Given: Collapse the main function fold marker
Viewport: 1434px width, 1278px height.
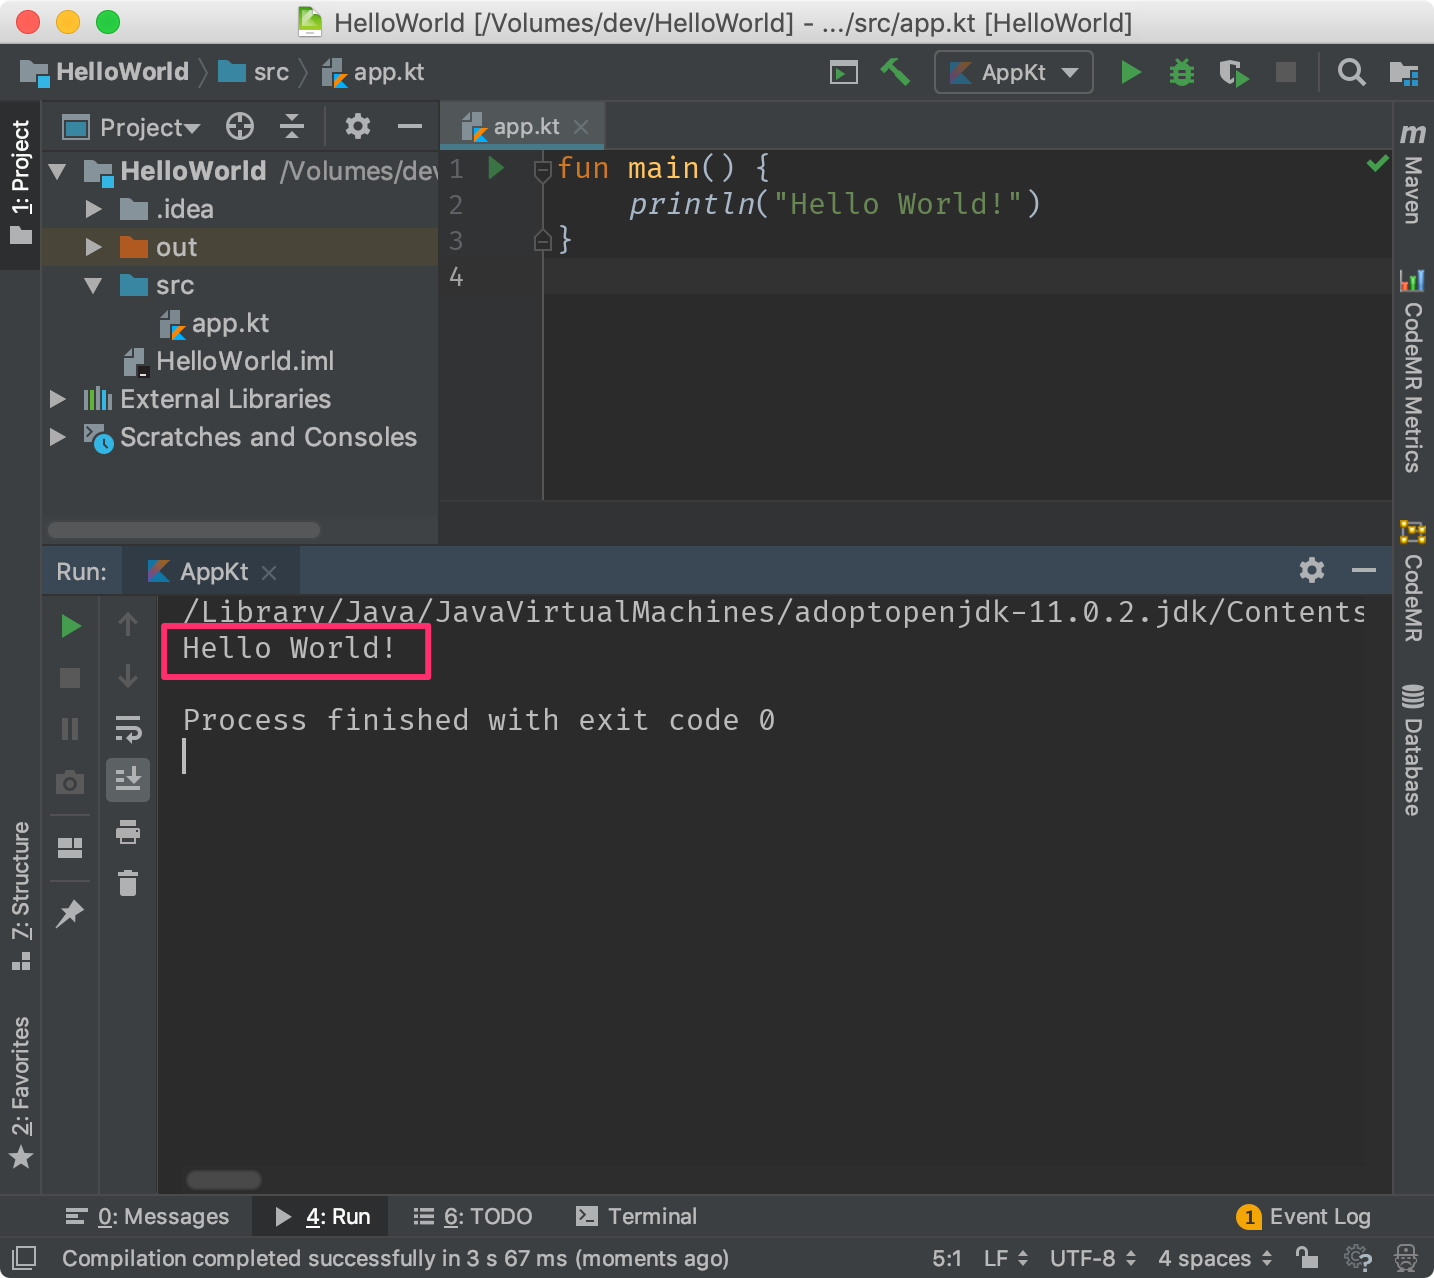Looking at the screenshot, I should click(x=542, y=169).
